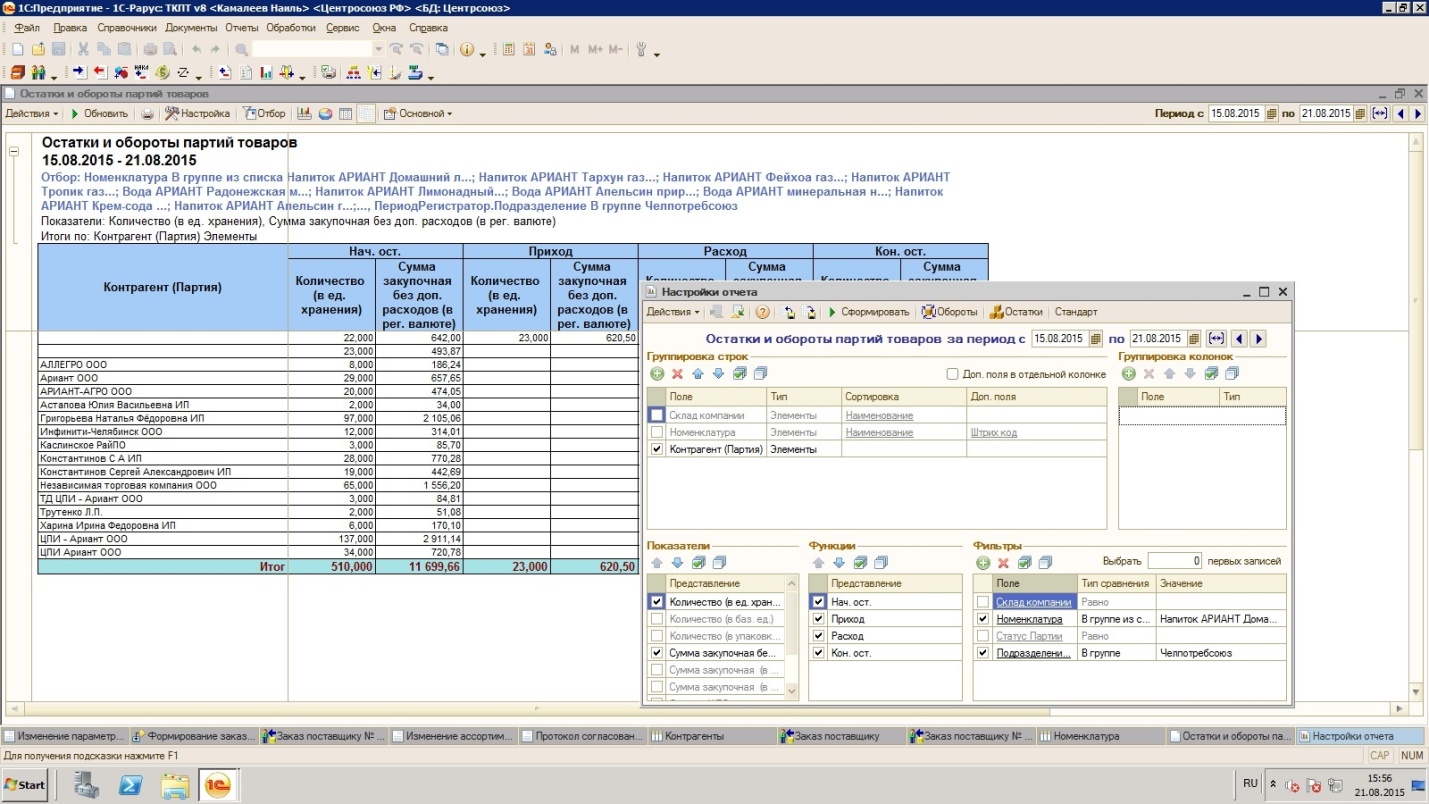Open the bar chart icon in the report toolbar
The image size is (1429, 804).
click(305, 114)
